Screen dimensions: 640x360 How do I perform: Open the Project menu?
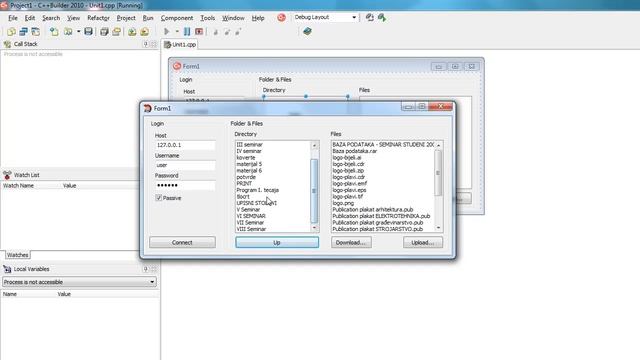pos(126,18)
